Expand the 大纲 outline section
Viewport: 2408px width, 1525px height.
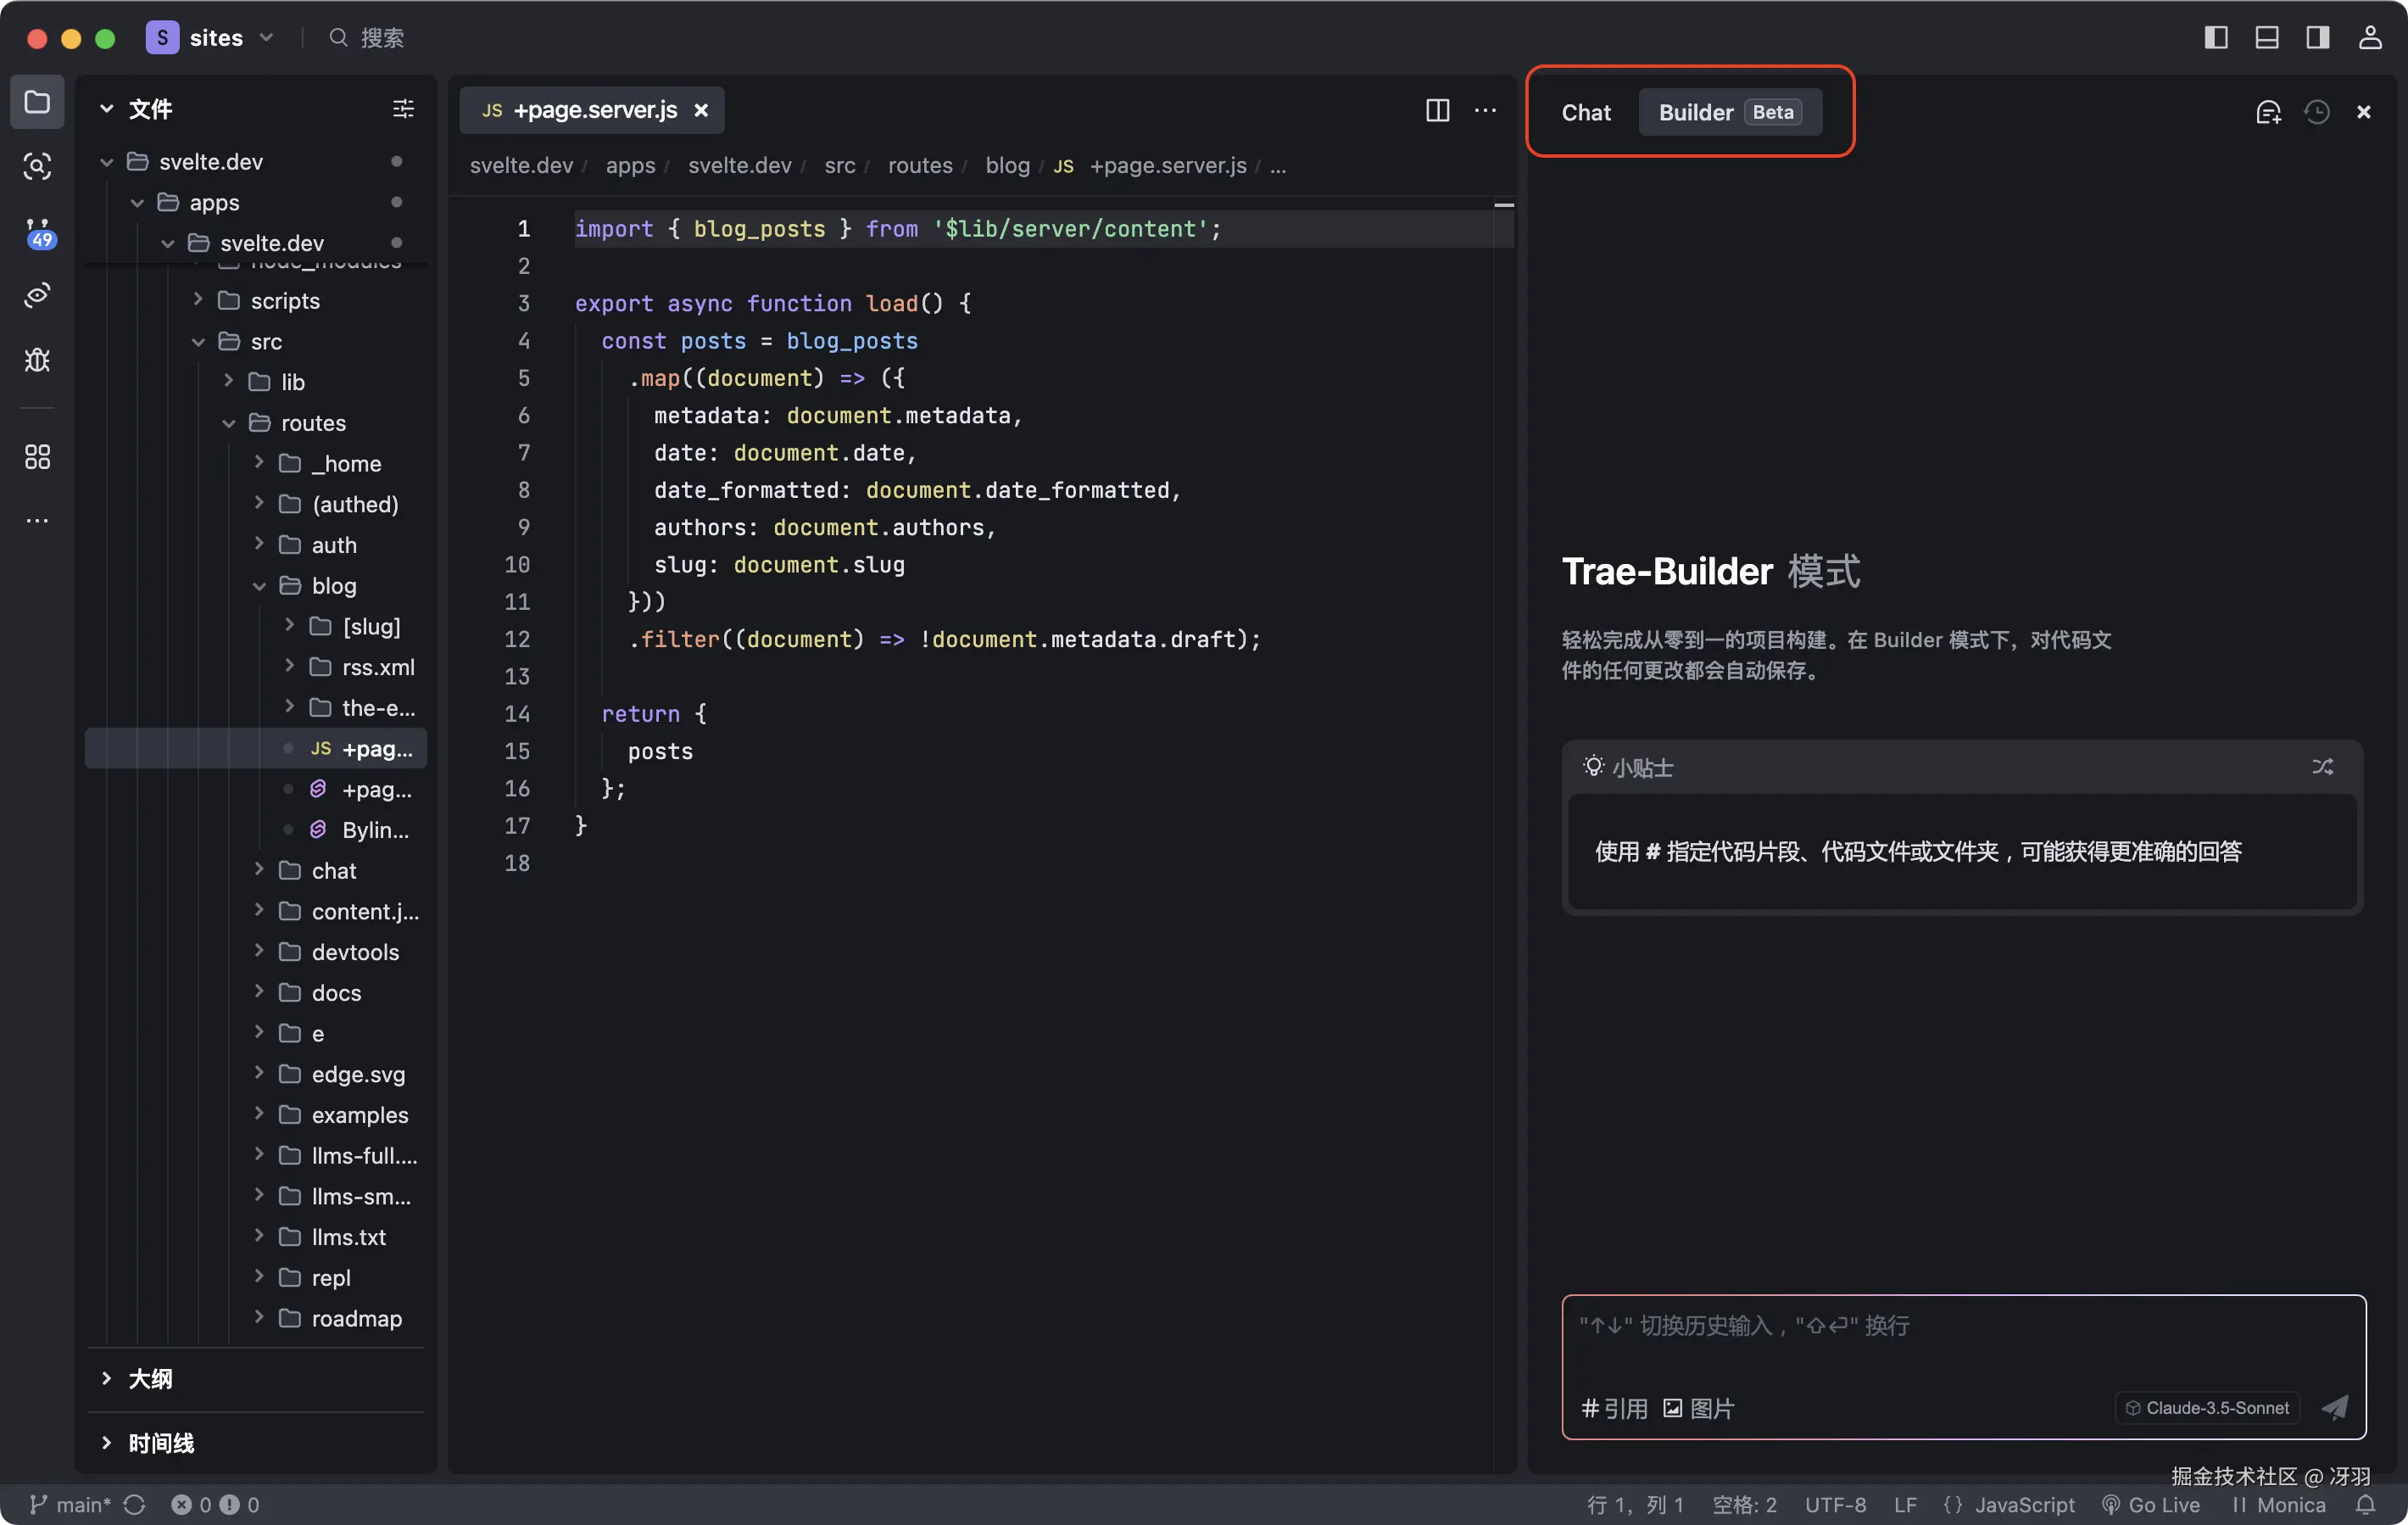coord(150,1379)
